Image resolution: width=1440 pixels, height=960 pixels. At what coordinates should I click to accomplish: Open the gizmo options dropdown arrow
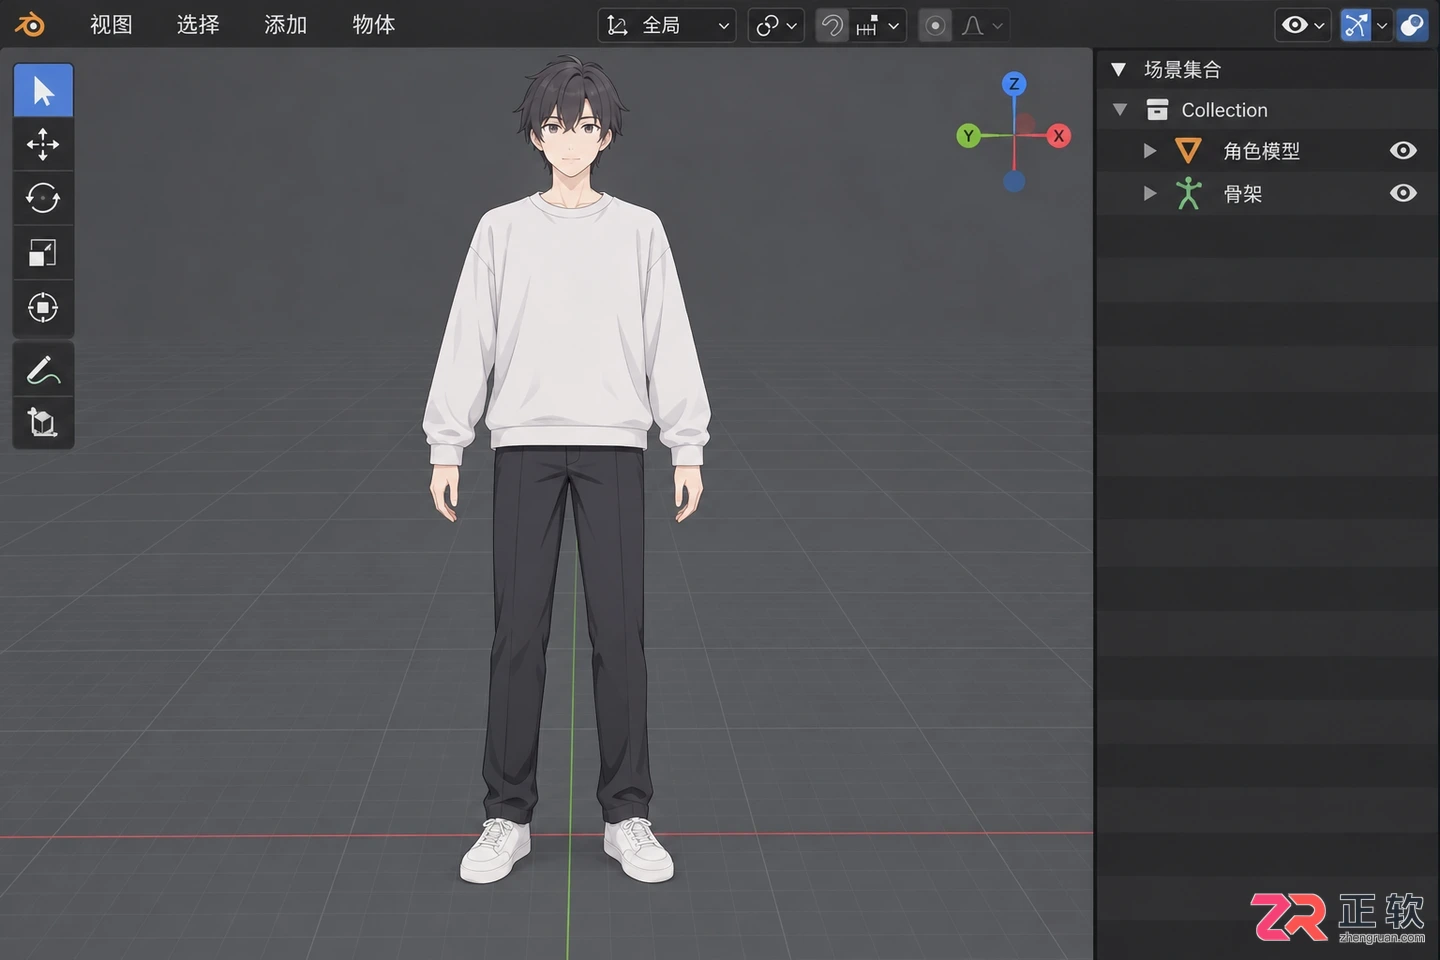pos(1383,25)
